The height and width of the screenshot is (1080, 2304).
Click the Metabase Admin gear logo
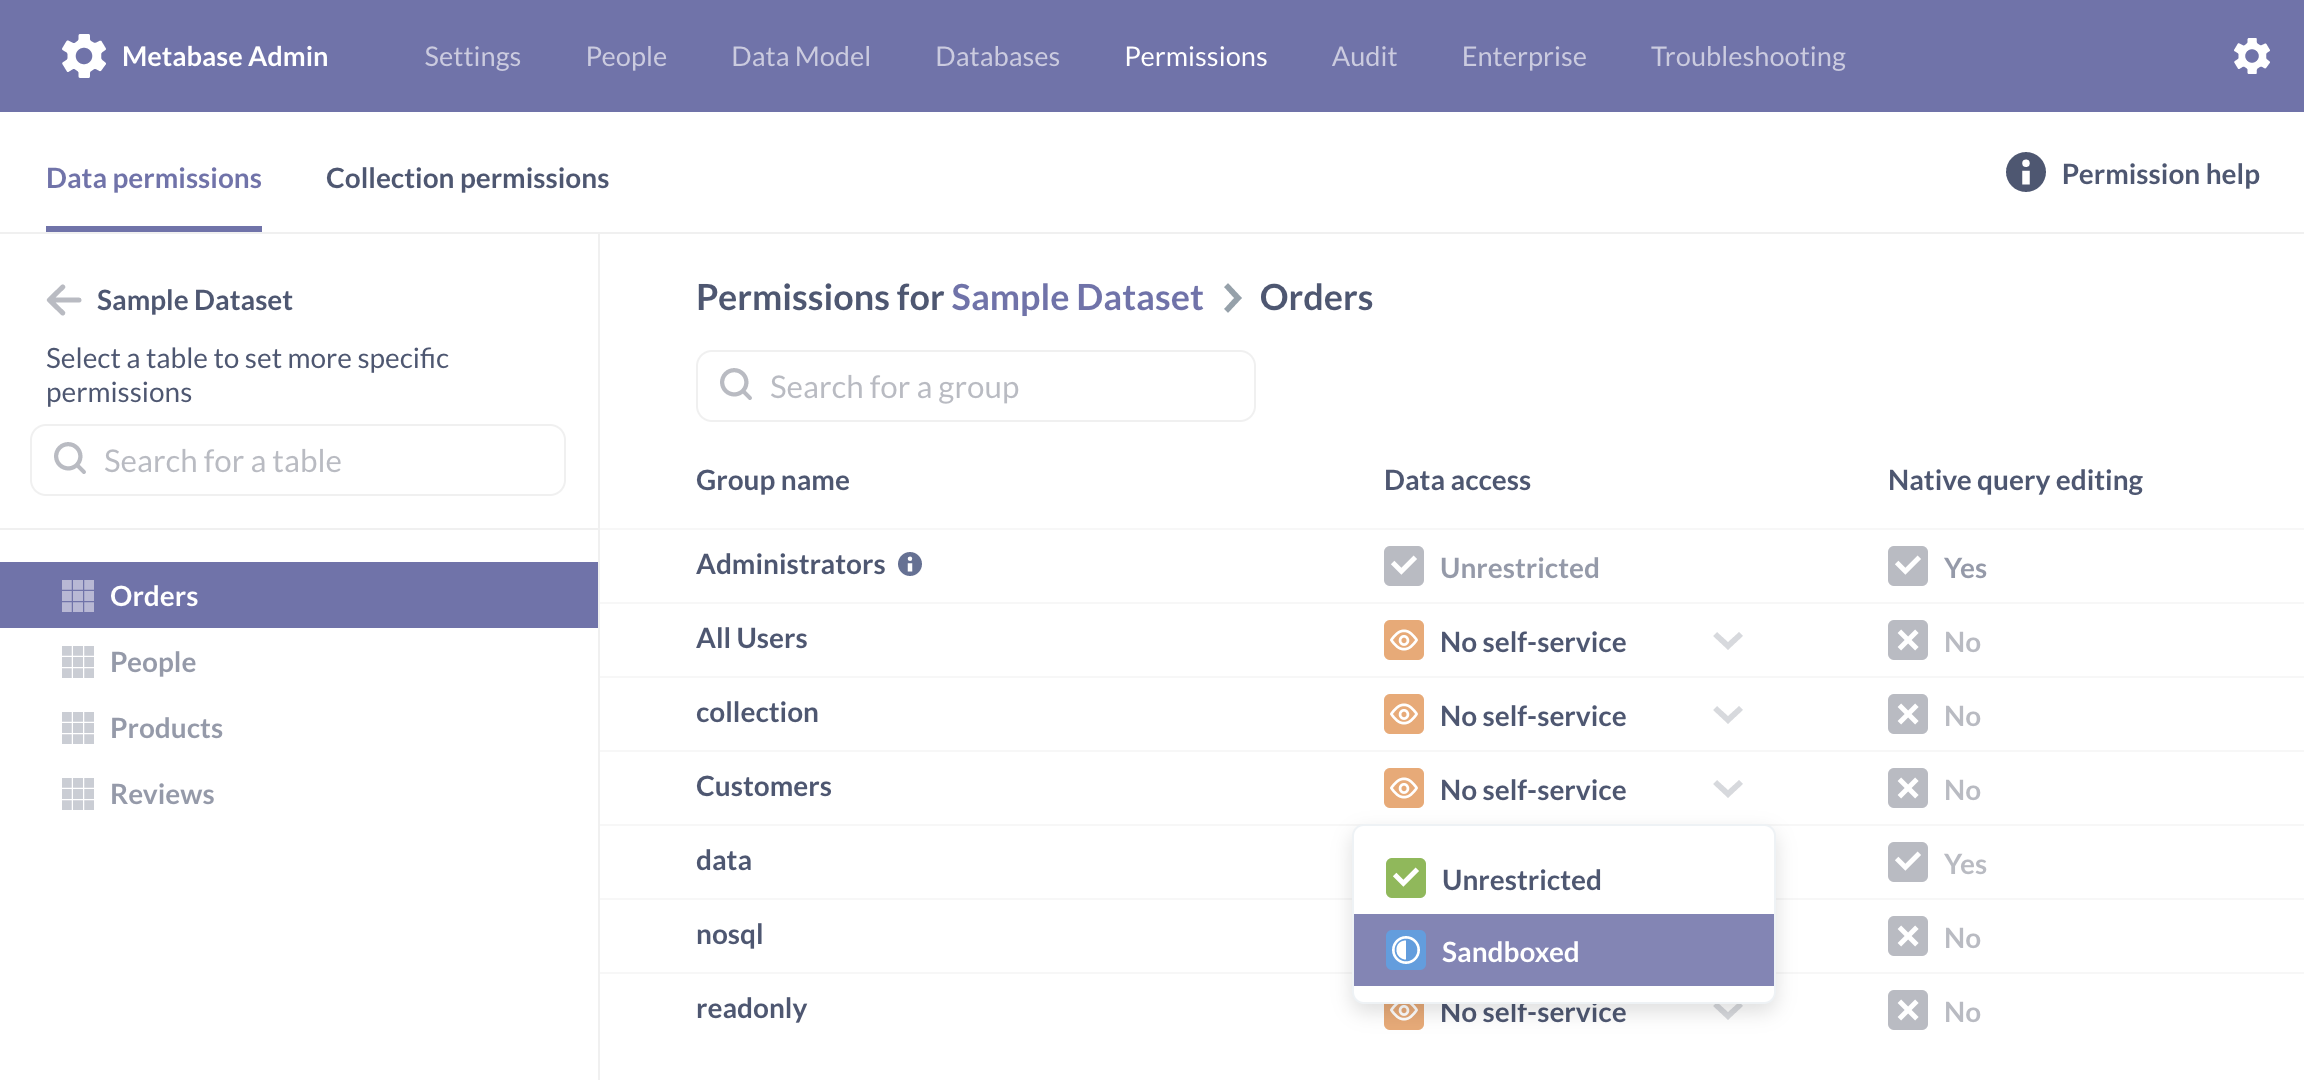[84, 56]
